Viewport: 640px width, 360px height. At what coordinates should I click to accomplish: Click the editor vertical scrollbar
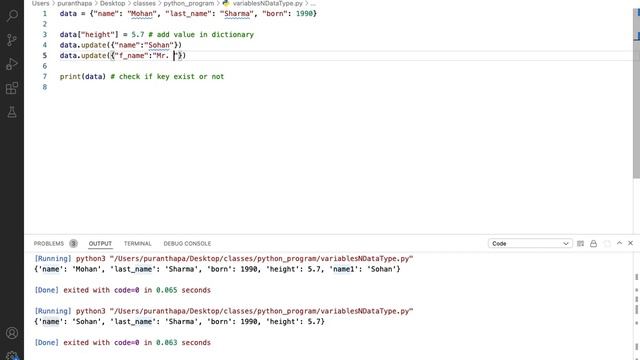pyautogui.click(x=636, y=93)
